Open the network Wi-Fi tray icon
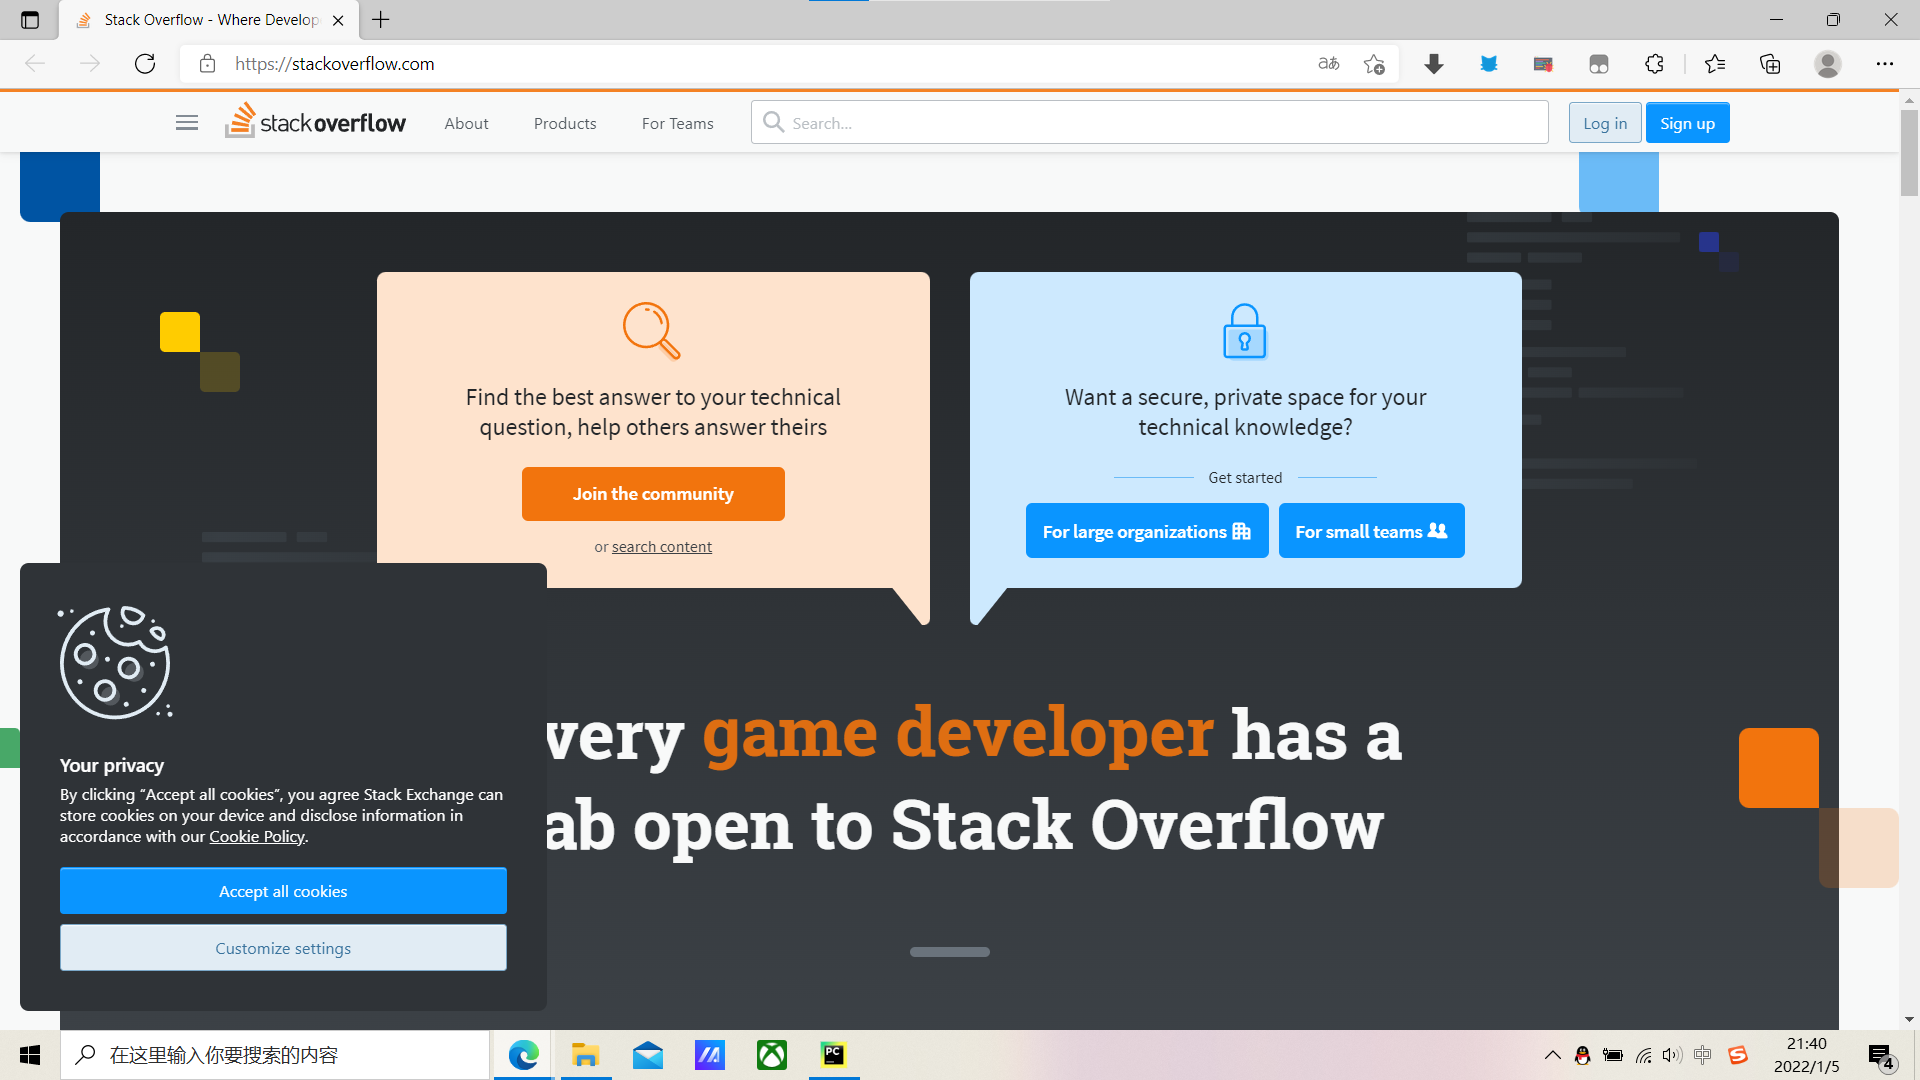Screen dimensions: 1920x1080 (x=1643, y=1055)
